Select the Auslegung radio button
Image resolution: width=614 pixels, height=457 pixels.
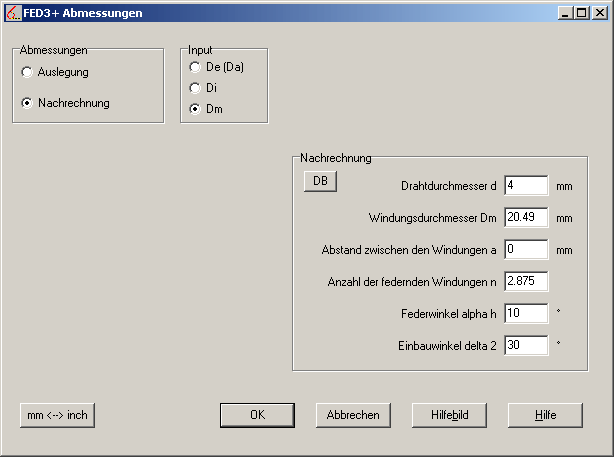tap(27, 72)
